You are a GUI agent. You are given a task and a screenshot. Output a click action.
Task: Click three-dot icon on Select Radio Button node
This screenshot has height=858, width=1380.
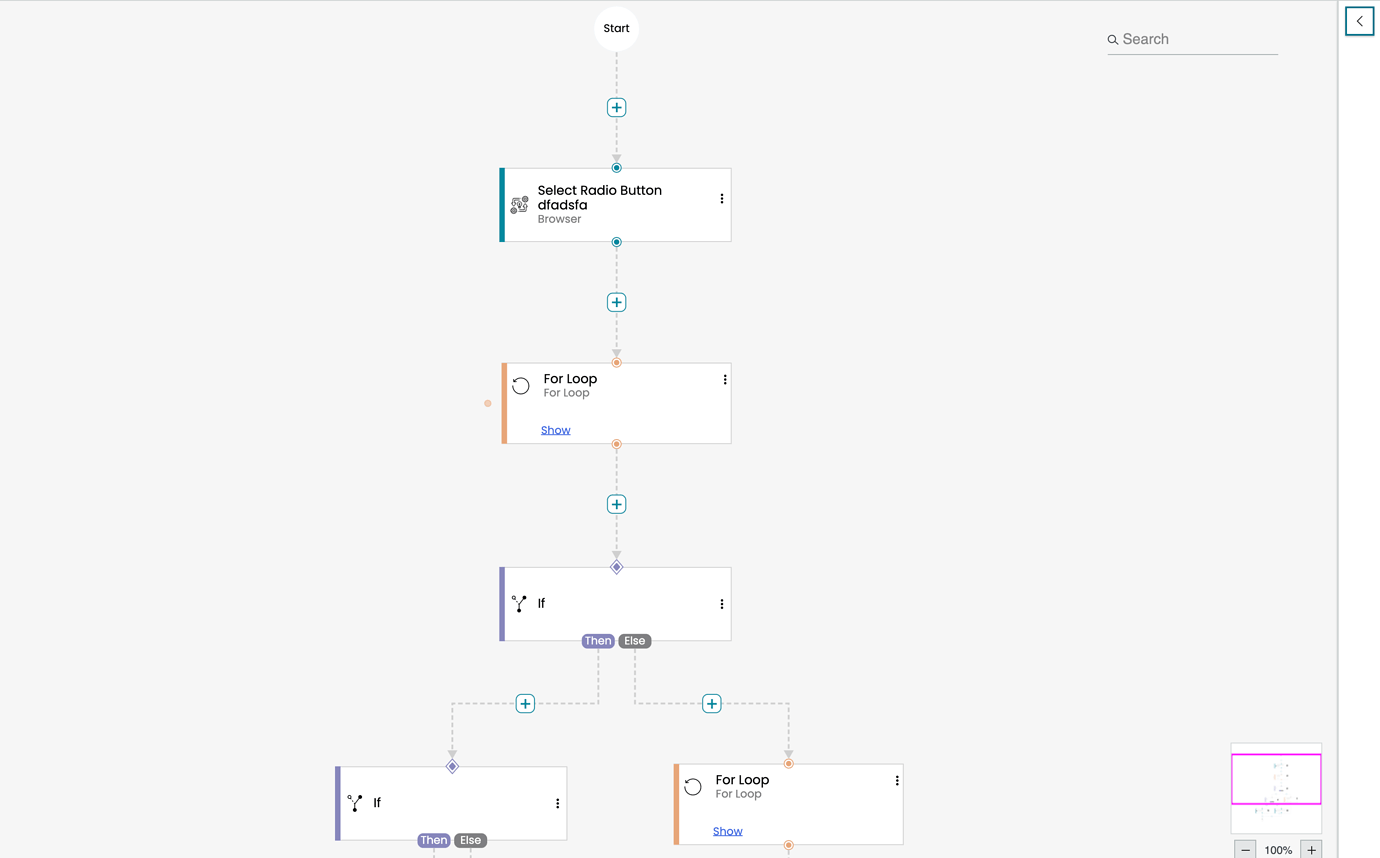722,198
